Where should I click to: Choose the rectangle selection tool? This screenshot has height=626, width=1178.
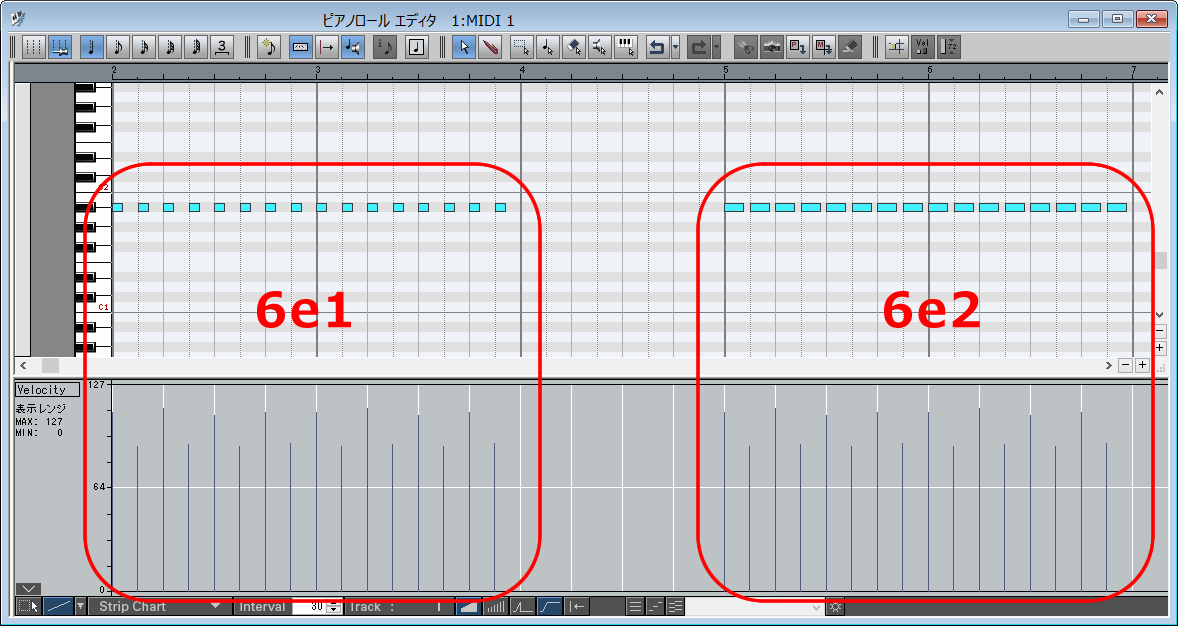click(521, 47)
